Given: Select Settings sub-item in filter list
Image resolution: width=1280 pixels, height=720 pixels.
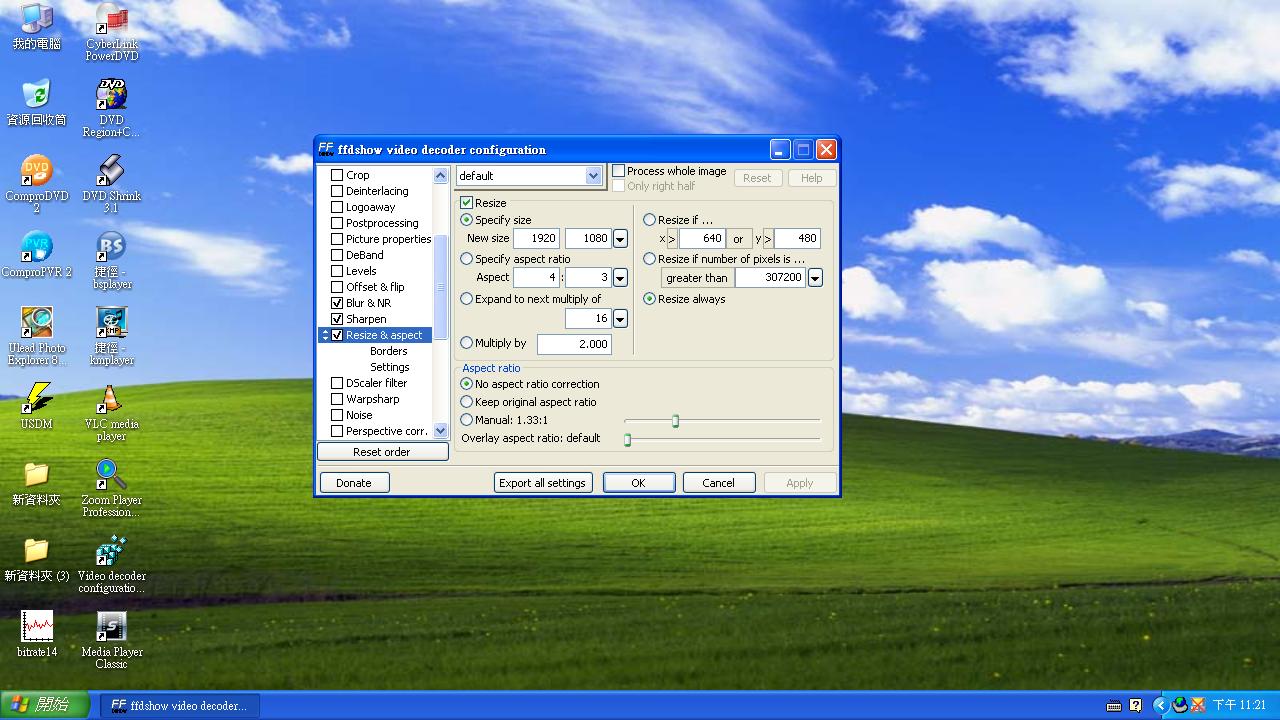Looking at the screenshot, I should click(x=389, y=367).
